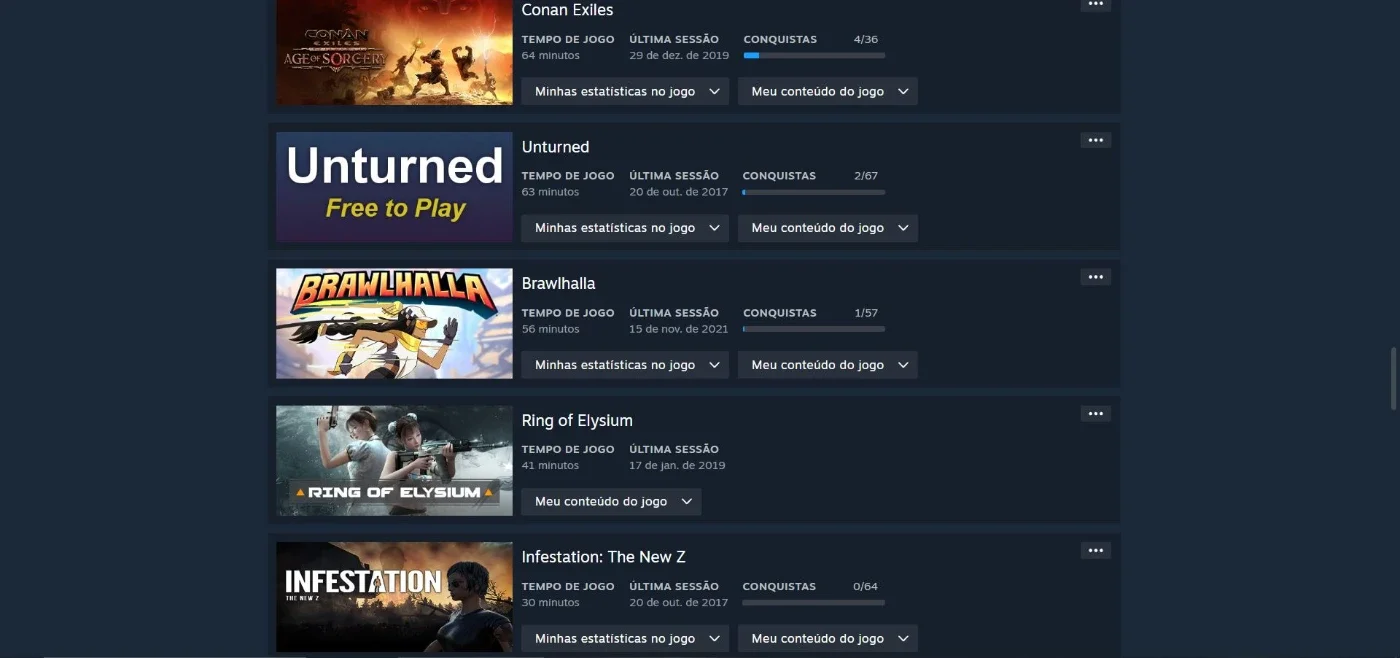Viewport: 1400px width, 658px height.
Task: Click the Ring of Elysium cover thumbnail
Action: [x=394, y=460]
